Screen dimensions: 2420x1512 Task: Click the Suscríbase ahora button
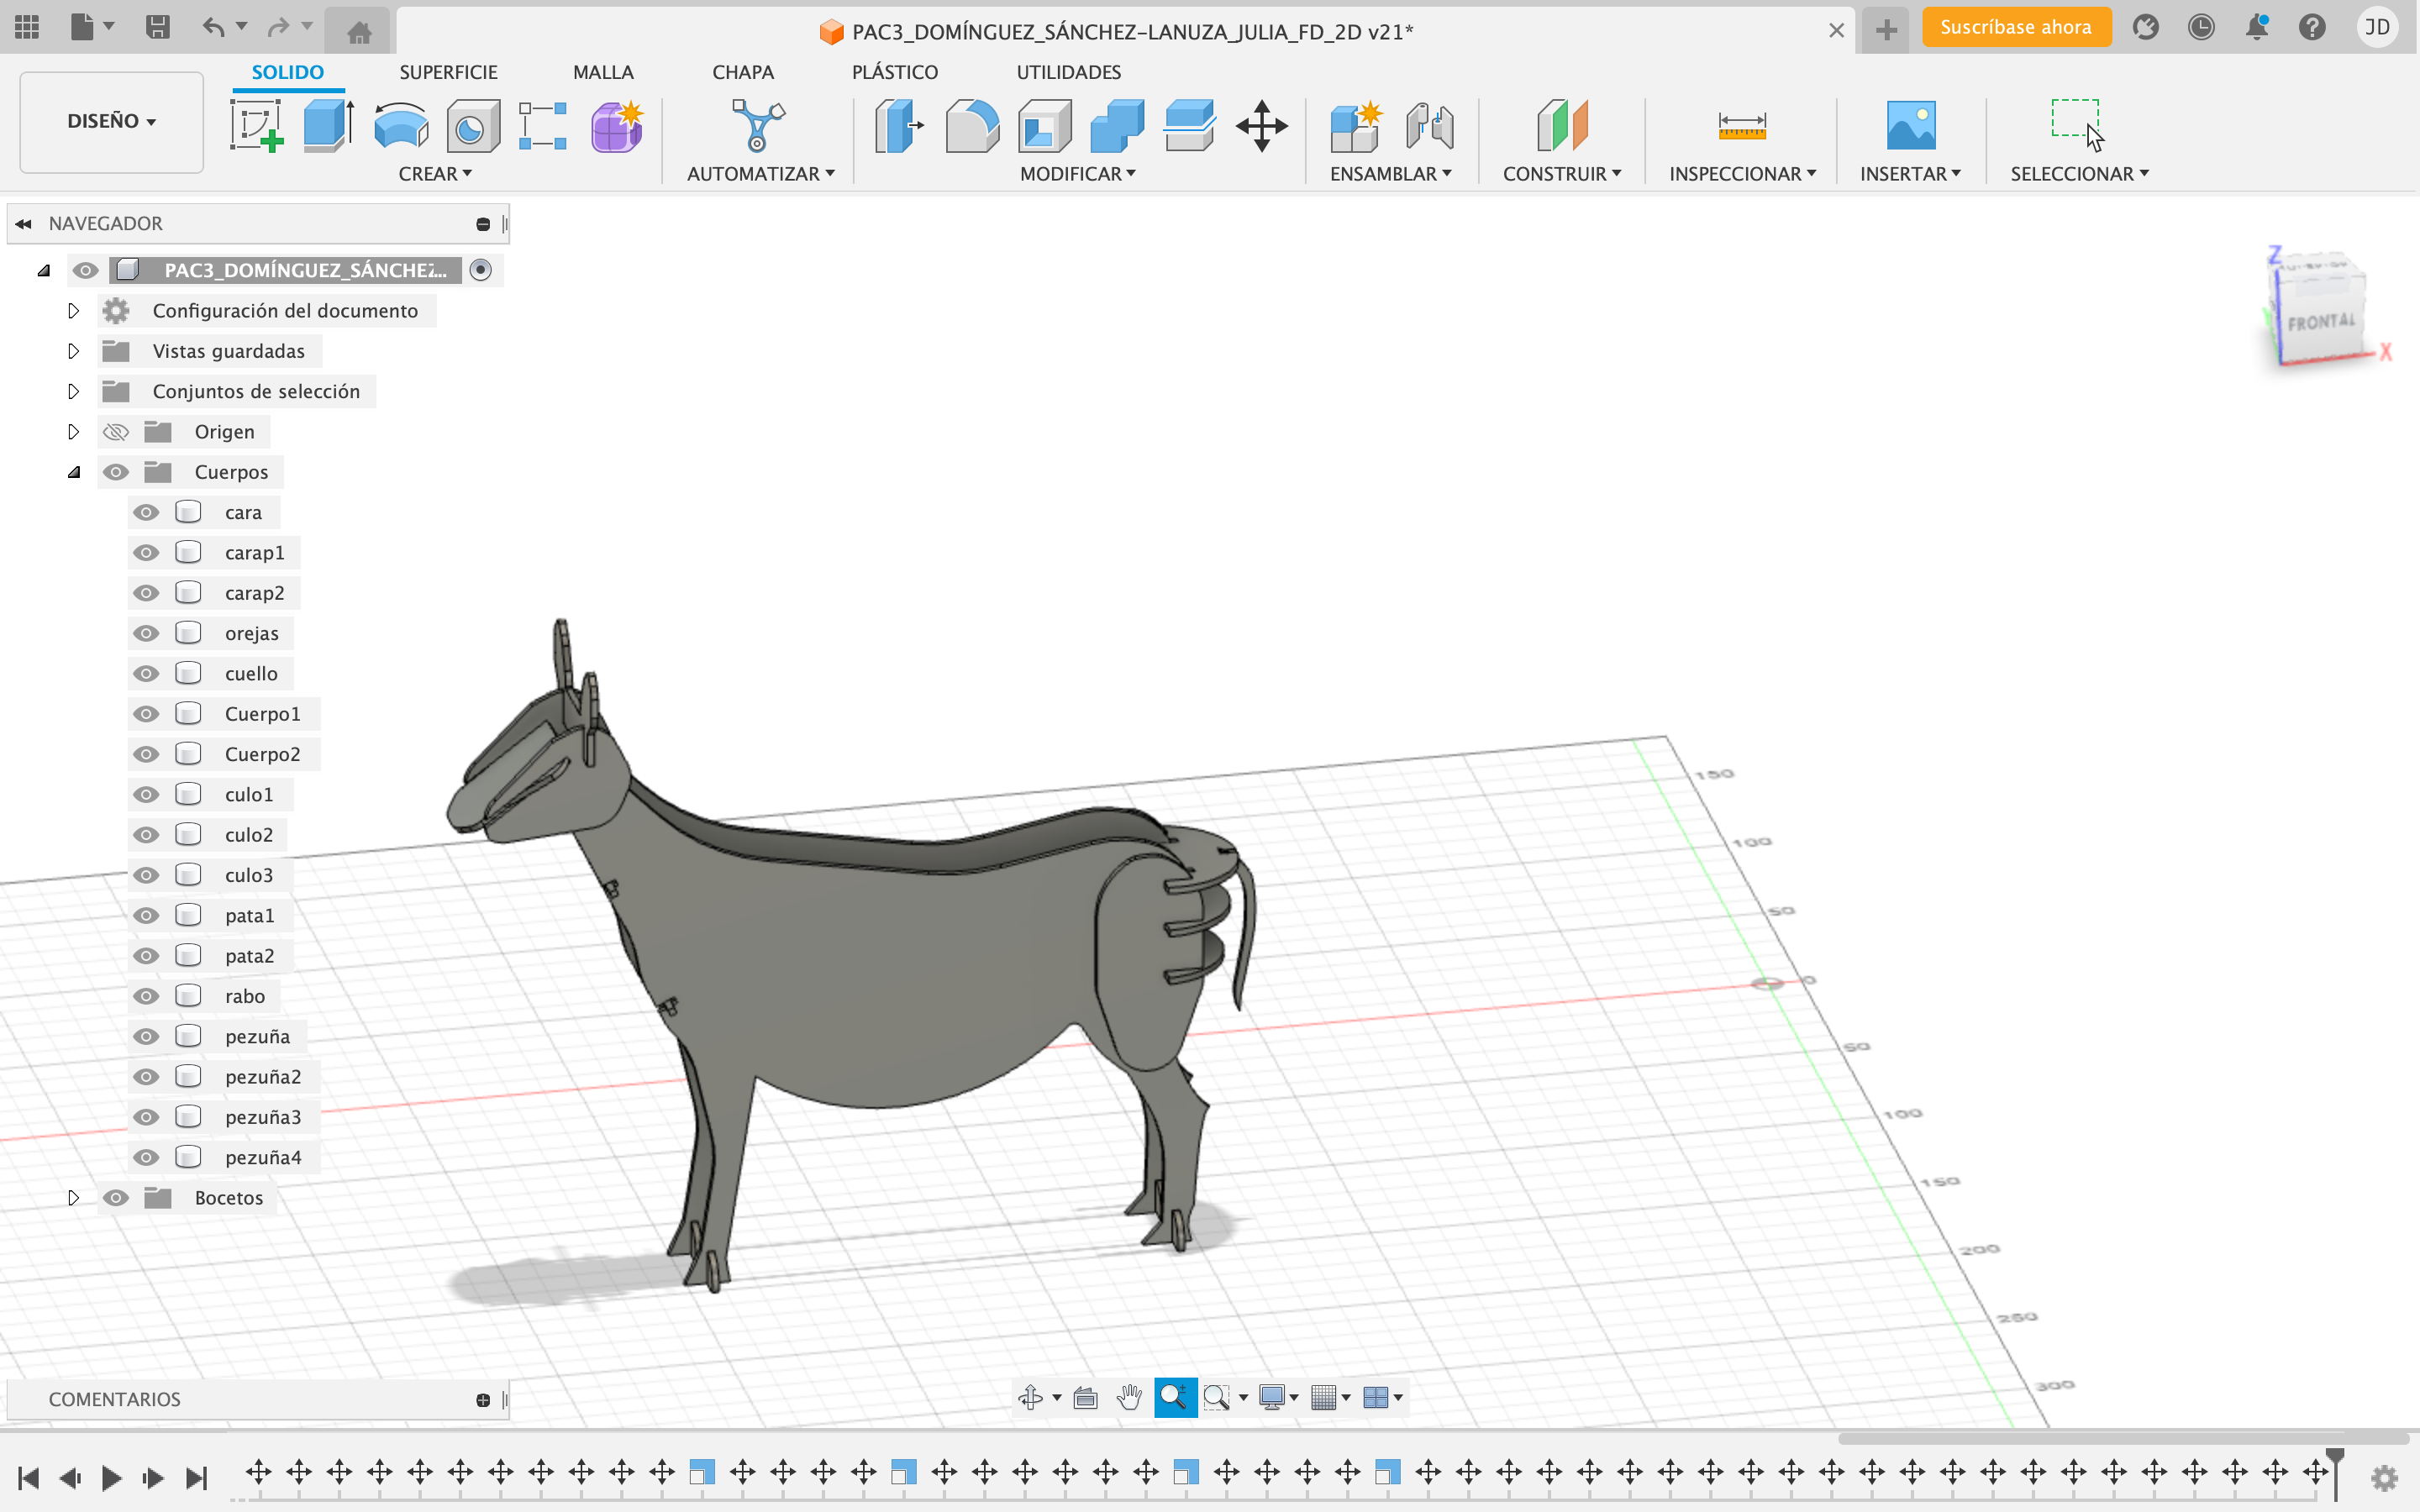point(2016,27)
